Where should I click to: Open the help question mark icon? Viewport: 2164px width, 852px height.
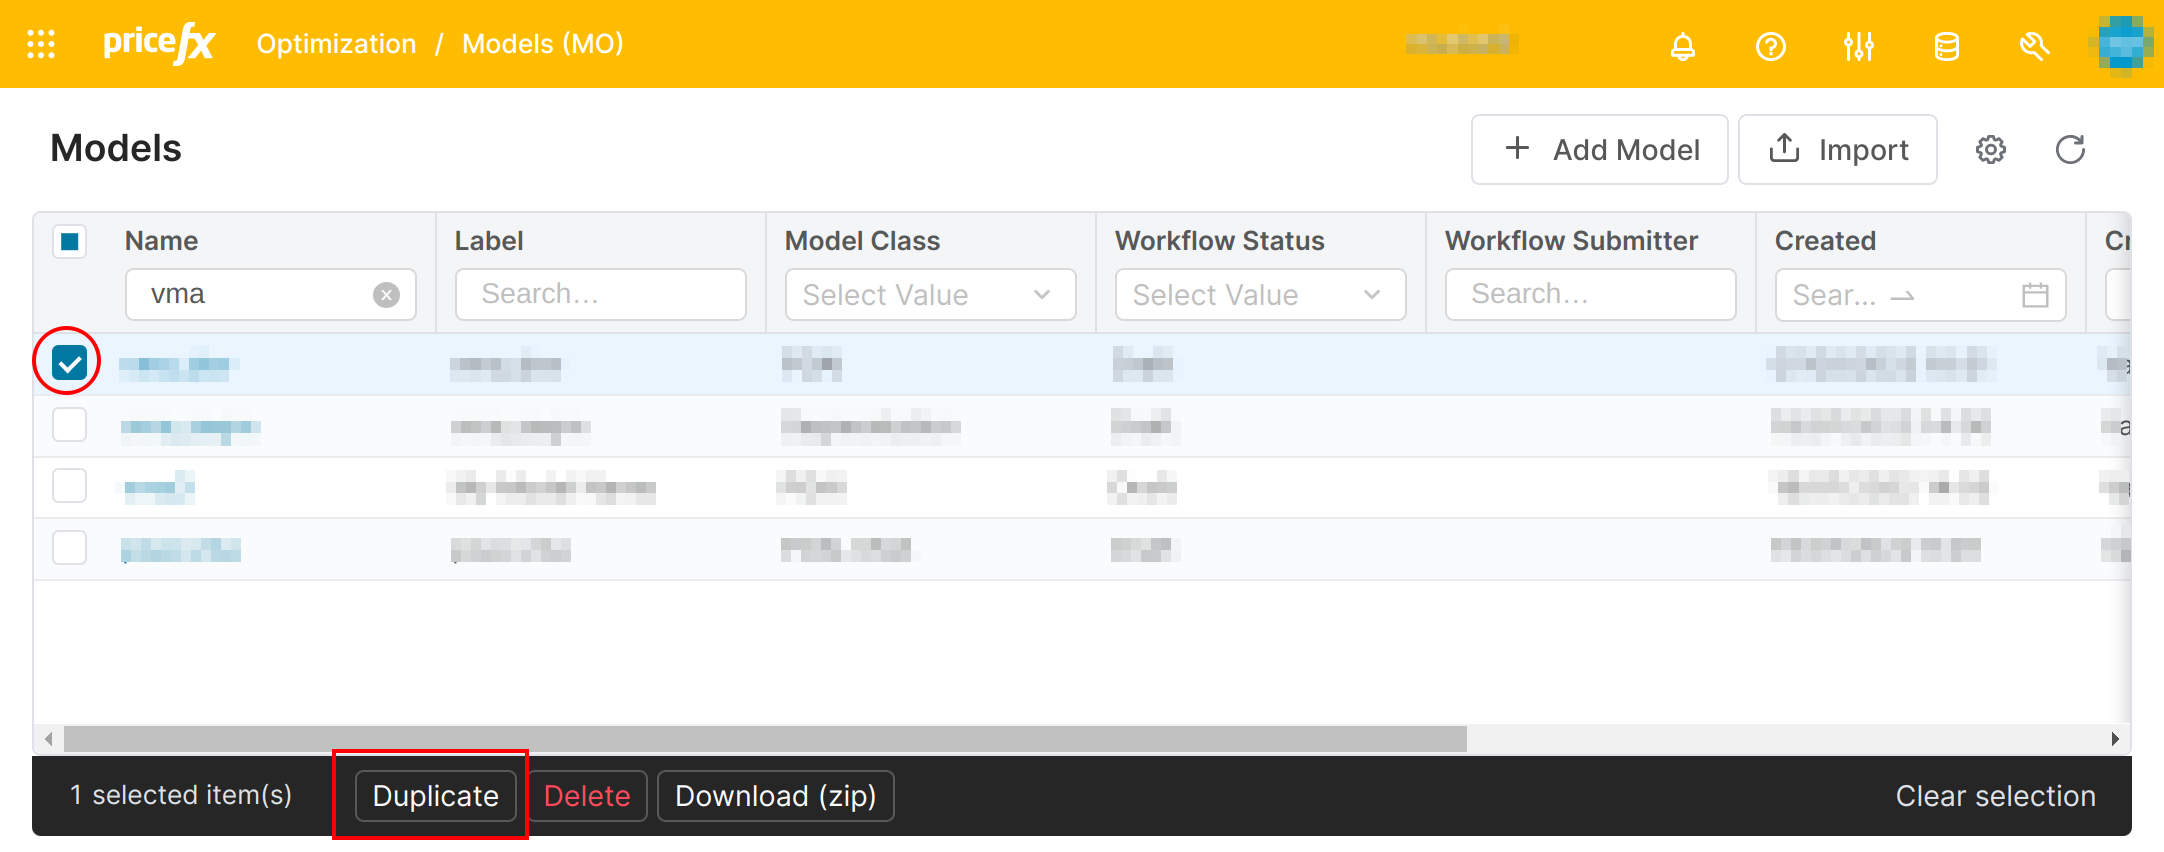pyautogui.click(x=1770, y=46)
